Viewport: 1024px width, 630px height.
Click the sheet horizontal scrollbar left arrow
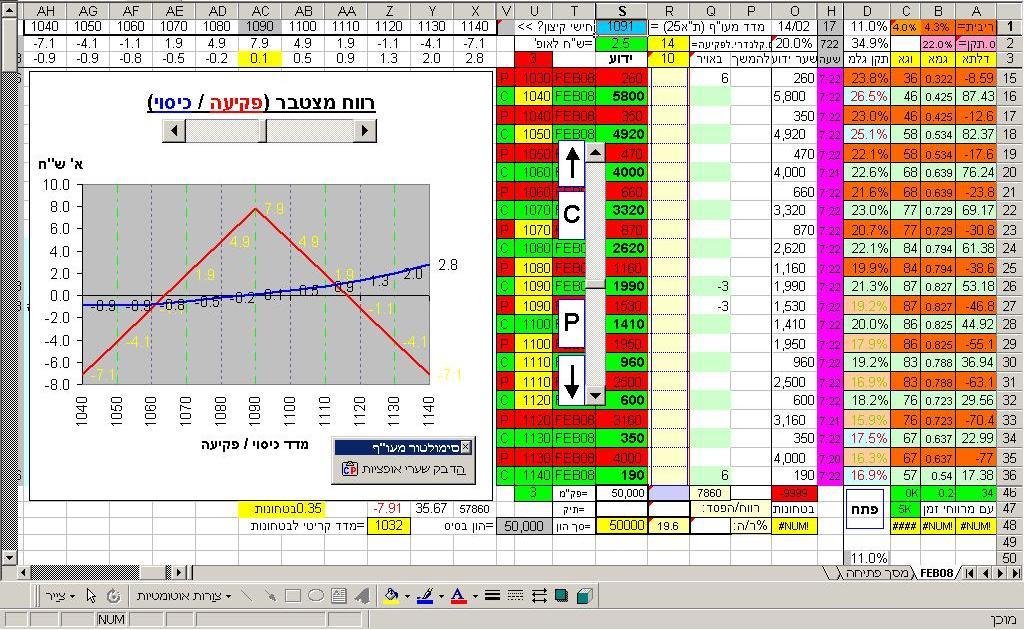24,573
